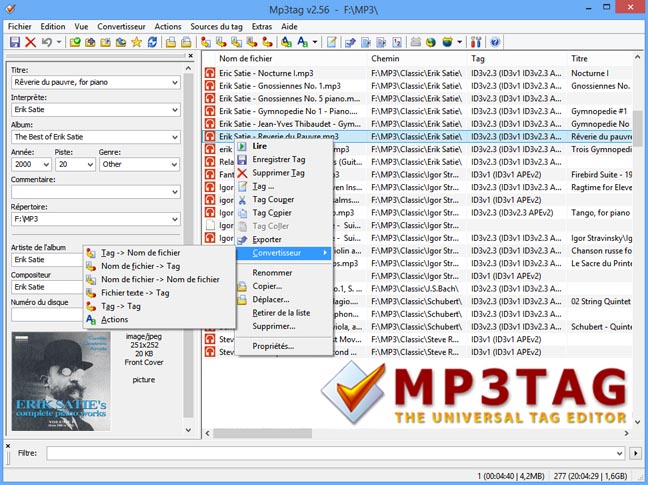Viewport: 648px width, 485px height.
Task: Click the Erik Satie cover art thumbnail
Action: (61, 381)
